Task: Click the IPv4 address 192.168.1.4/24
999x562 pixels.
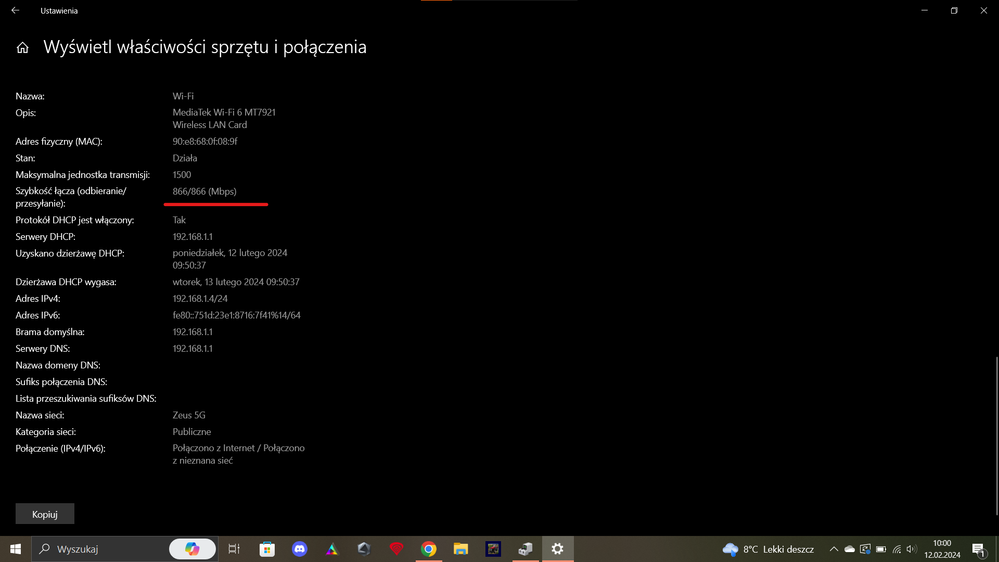Action: coord(199,298)
